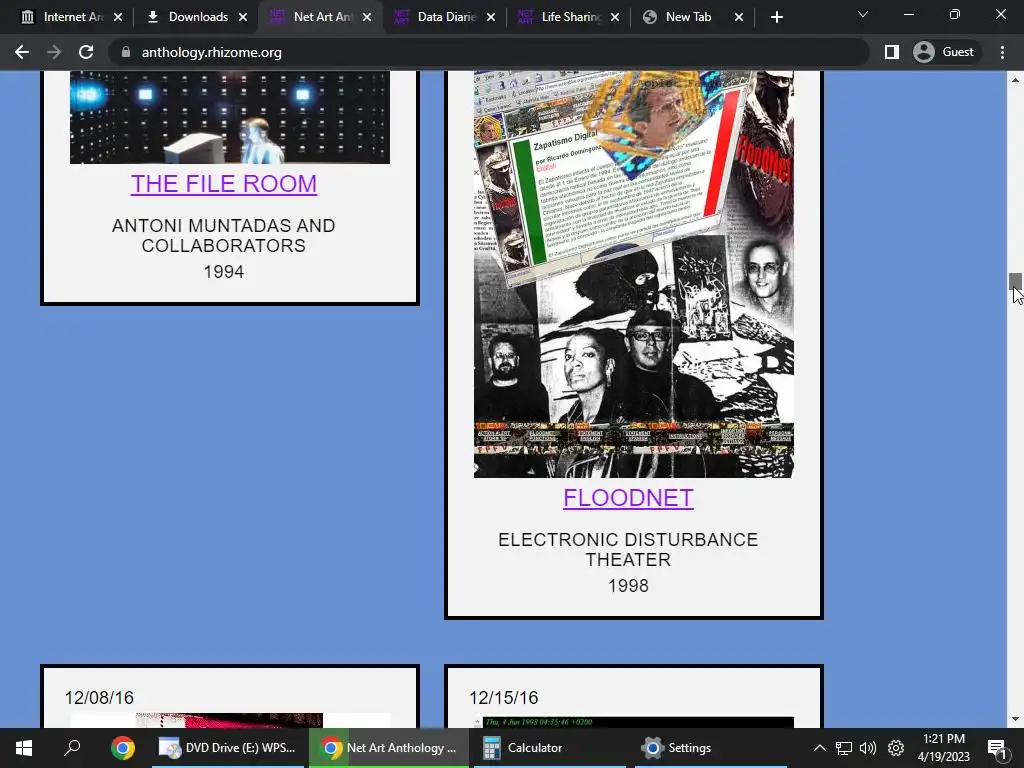
Task: Open THE FILE ROOM link
Action: pos(223,184)
